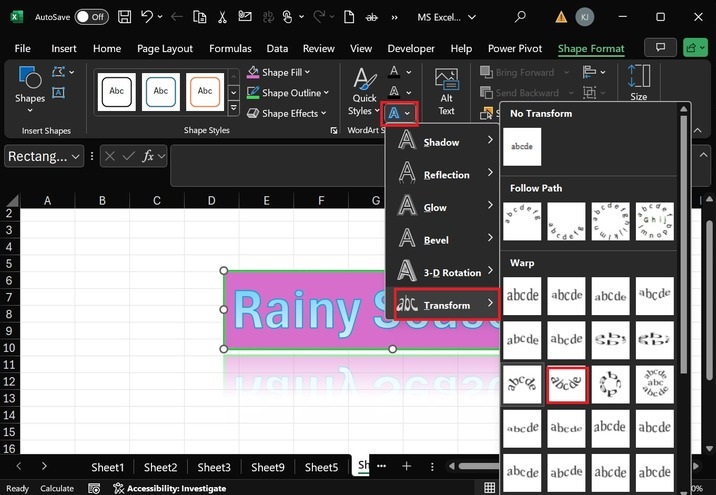Click the Undo icon
The width and height of the screenshot is (716, 495).
point(148,17)
